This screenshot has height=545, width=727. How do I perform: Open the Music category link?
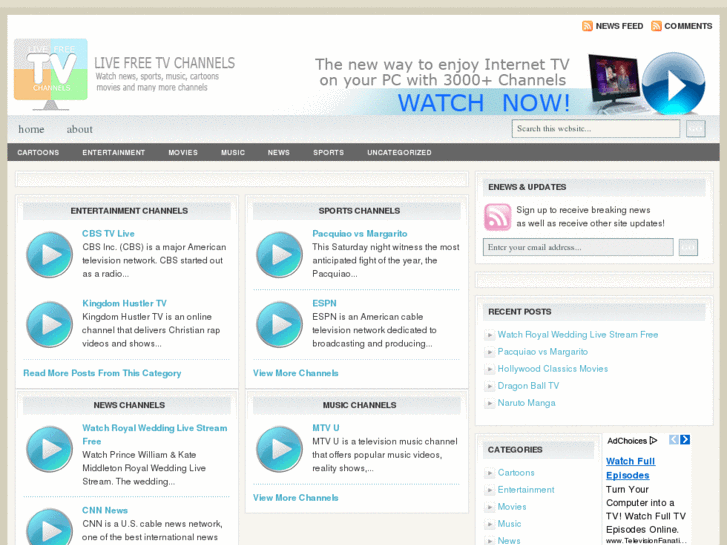(x=509, y=524)
